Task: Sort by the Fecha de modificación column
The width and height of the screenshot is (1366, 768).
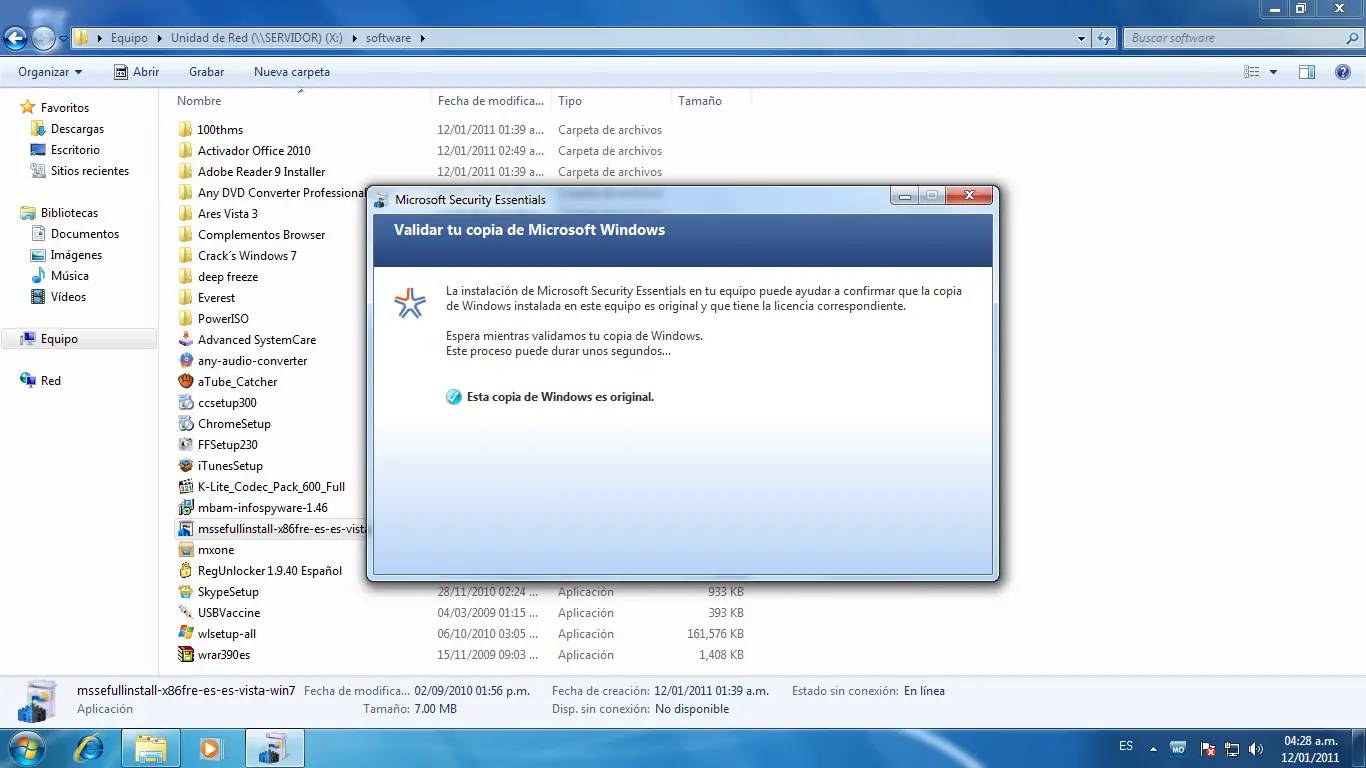Action: click(x=491, y=100)
